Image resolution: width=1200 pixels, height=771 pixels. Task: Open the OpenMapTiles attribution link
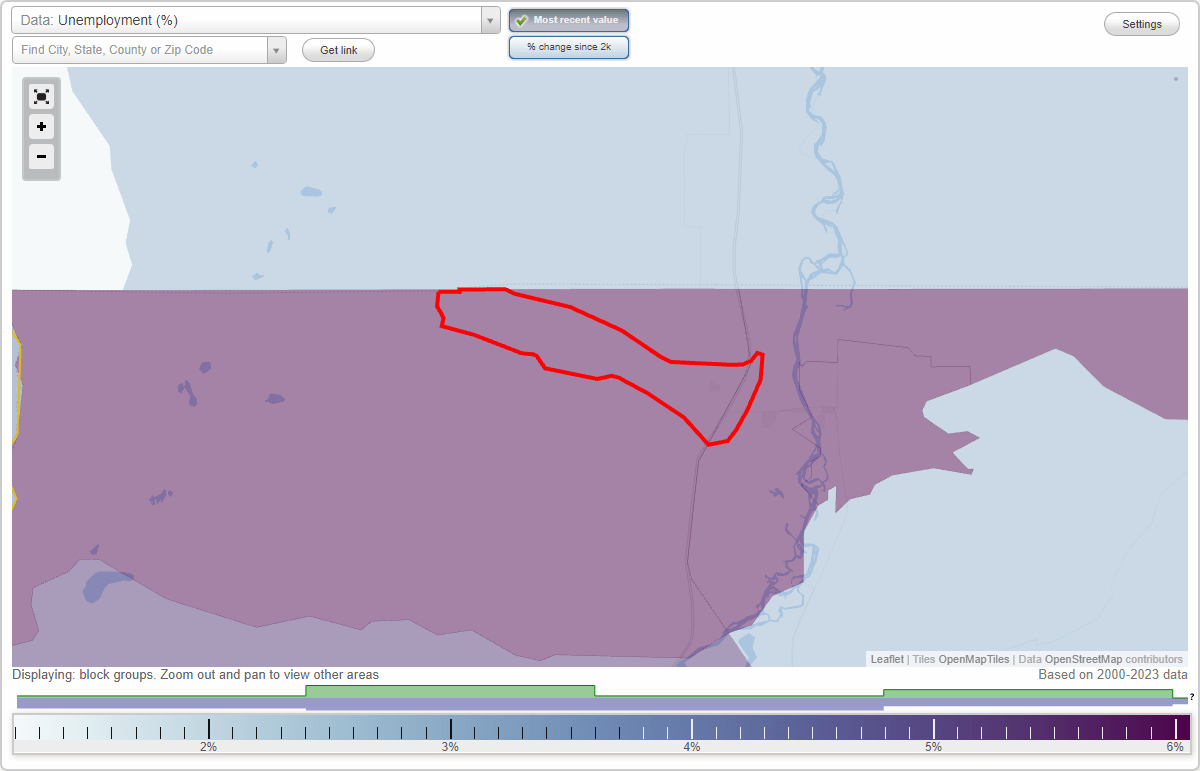tap(974, 659)
